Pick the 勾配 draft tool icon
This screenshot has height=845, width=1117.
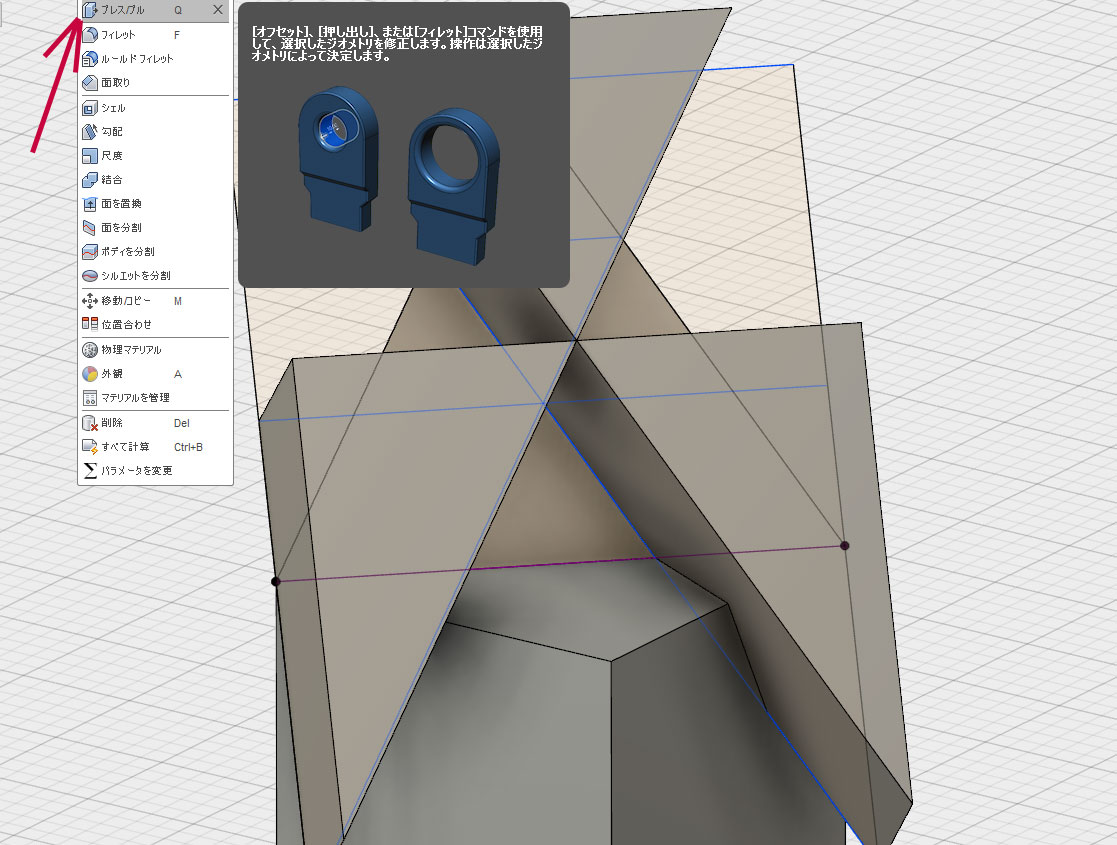(90, 131)
